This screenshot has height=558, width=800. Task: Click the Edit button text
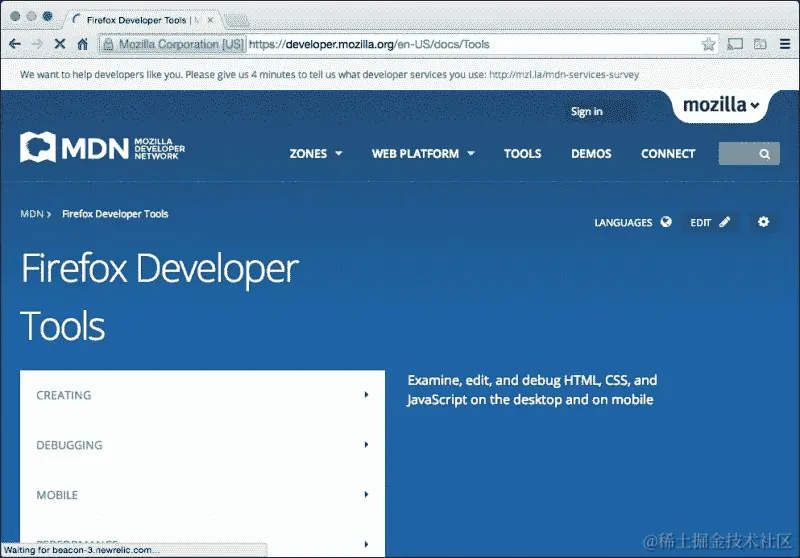tap(701, 222)
